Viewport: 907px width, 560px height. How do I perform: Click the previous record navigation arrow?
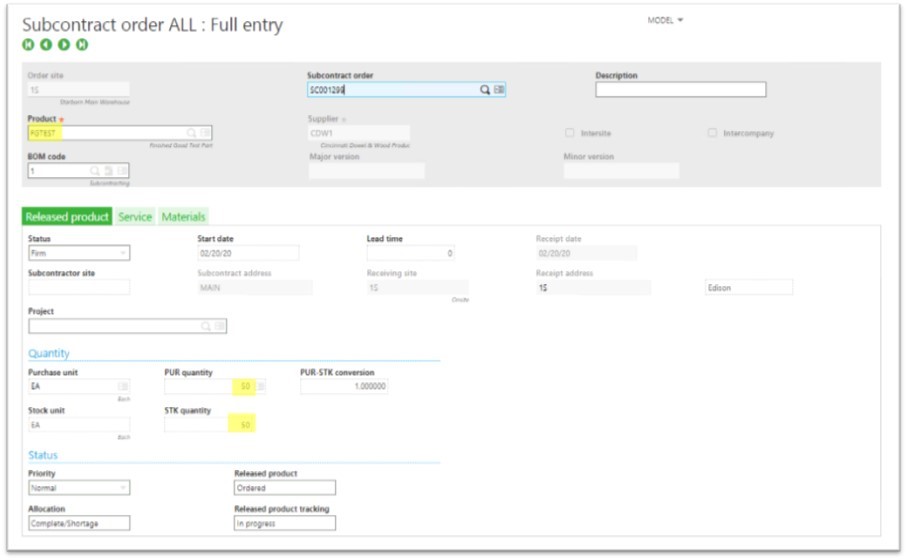[x=46, y=44]
